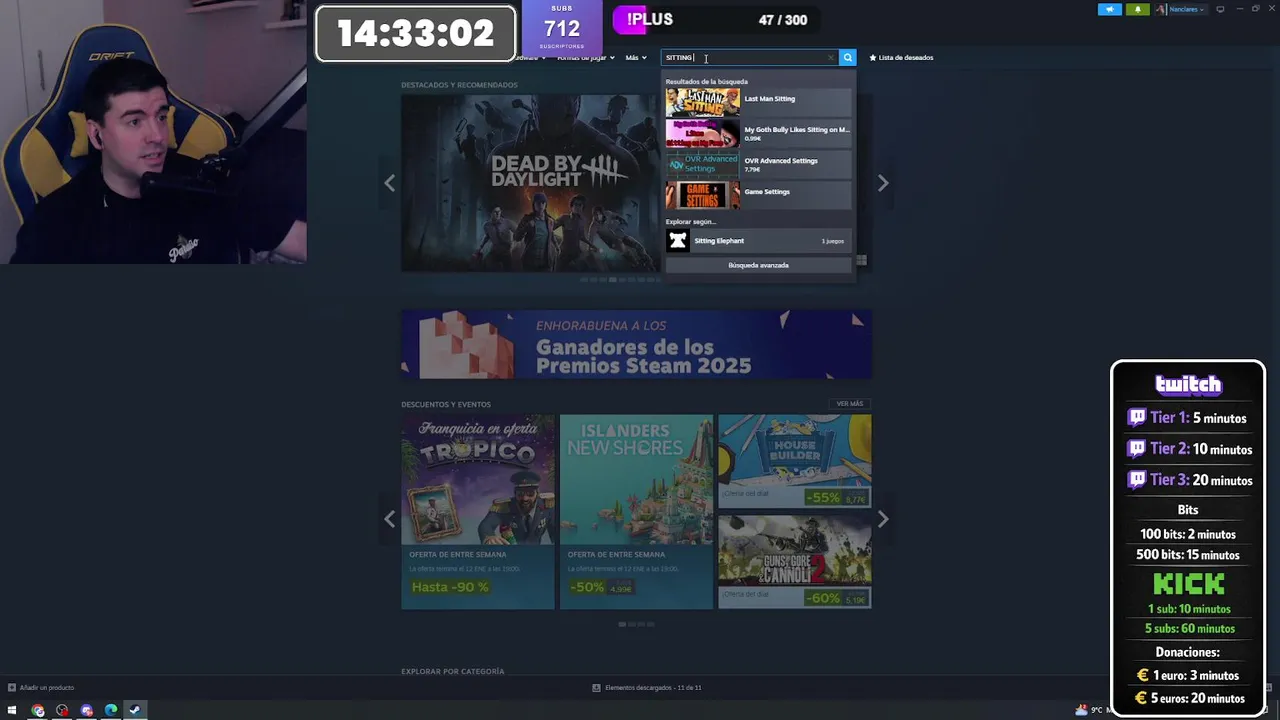Click the -55% House Builder discount badge
The height and width of the screenshot is (720, 1280).
(x=823, y=497)
